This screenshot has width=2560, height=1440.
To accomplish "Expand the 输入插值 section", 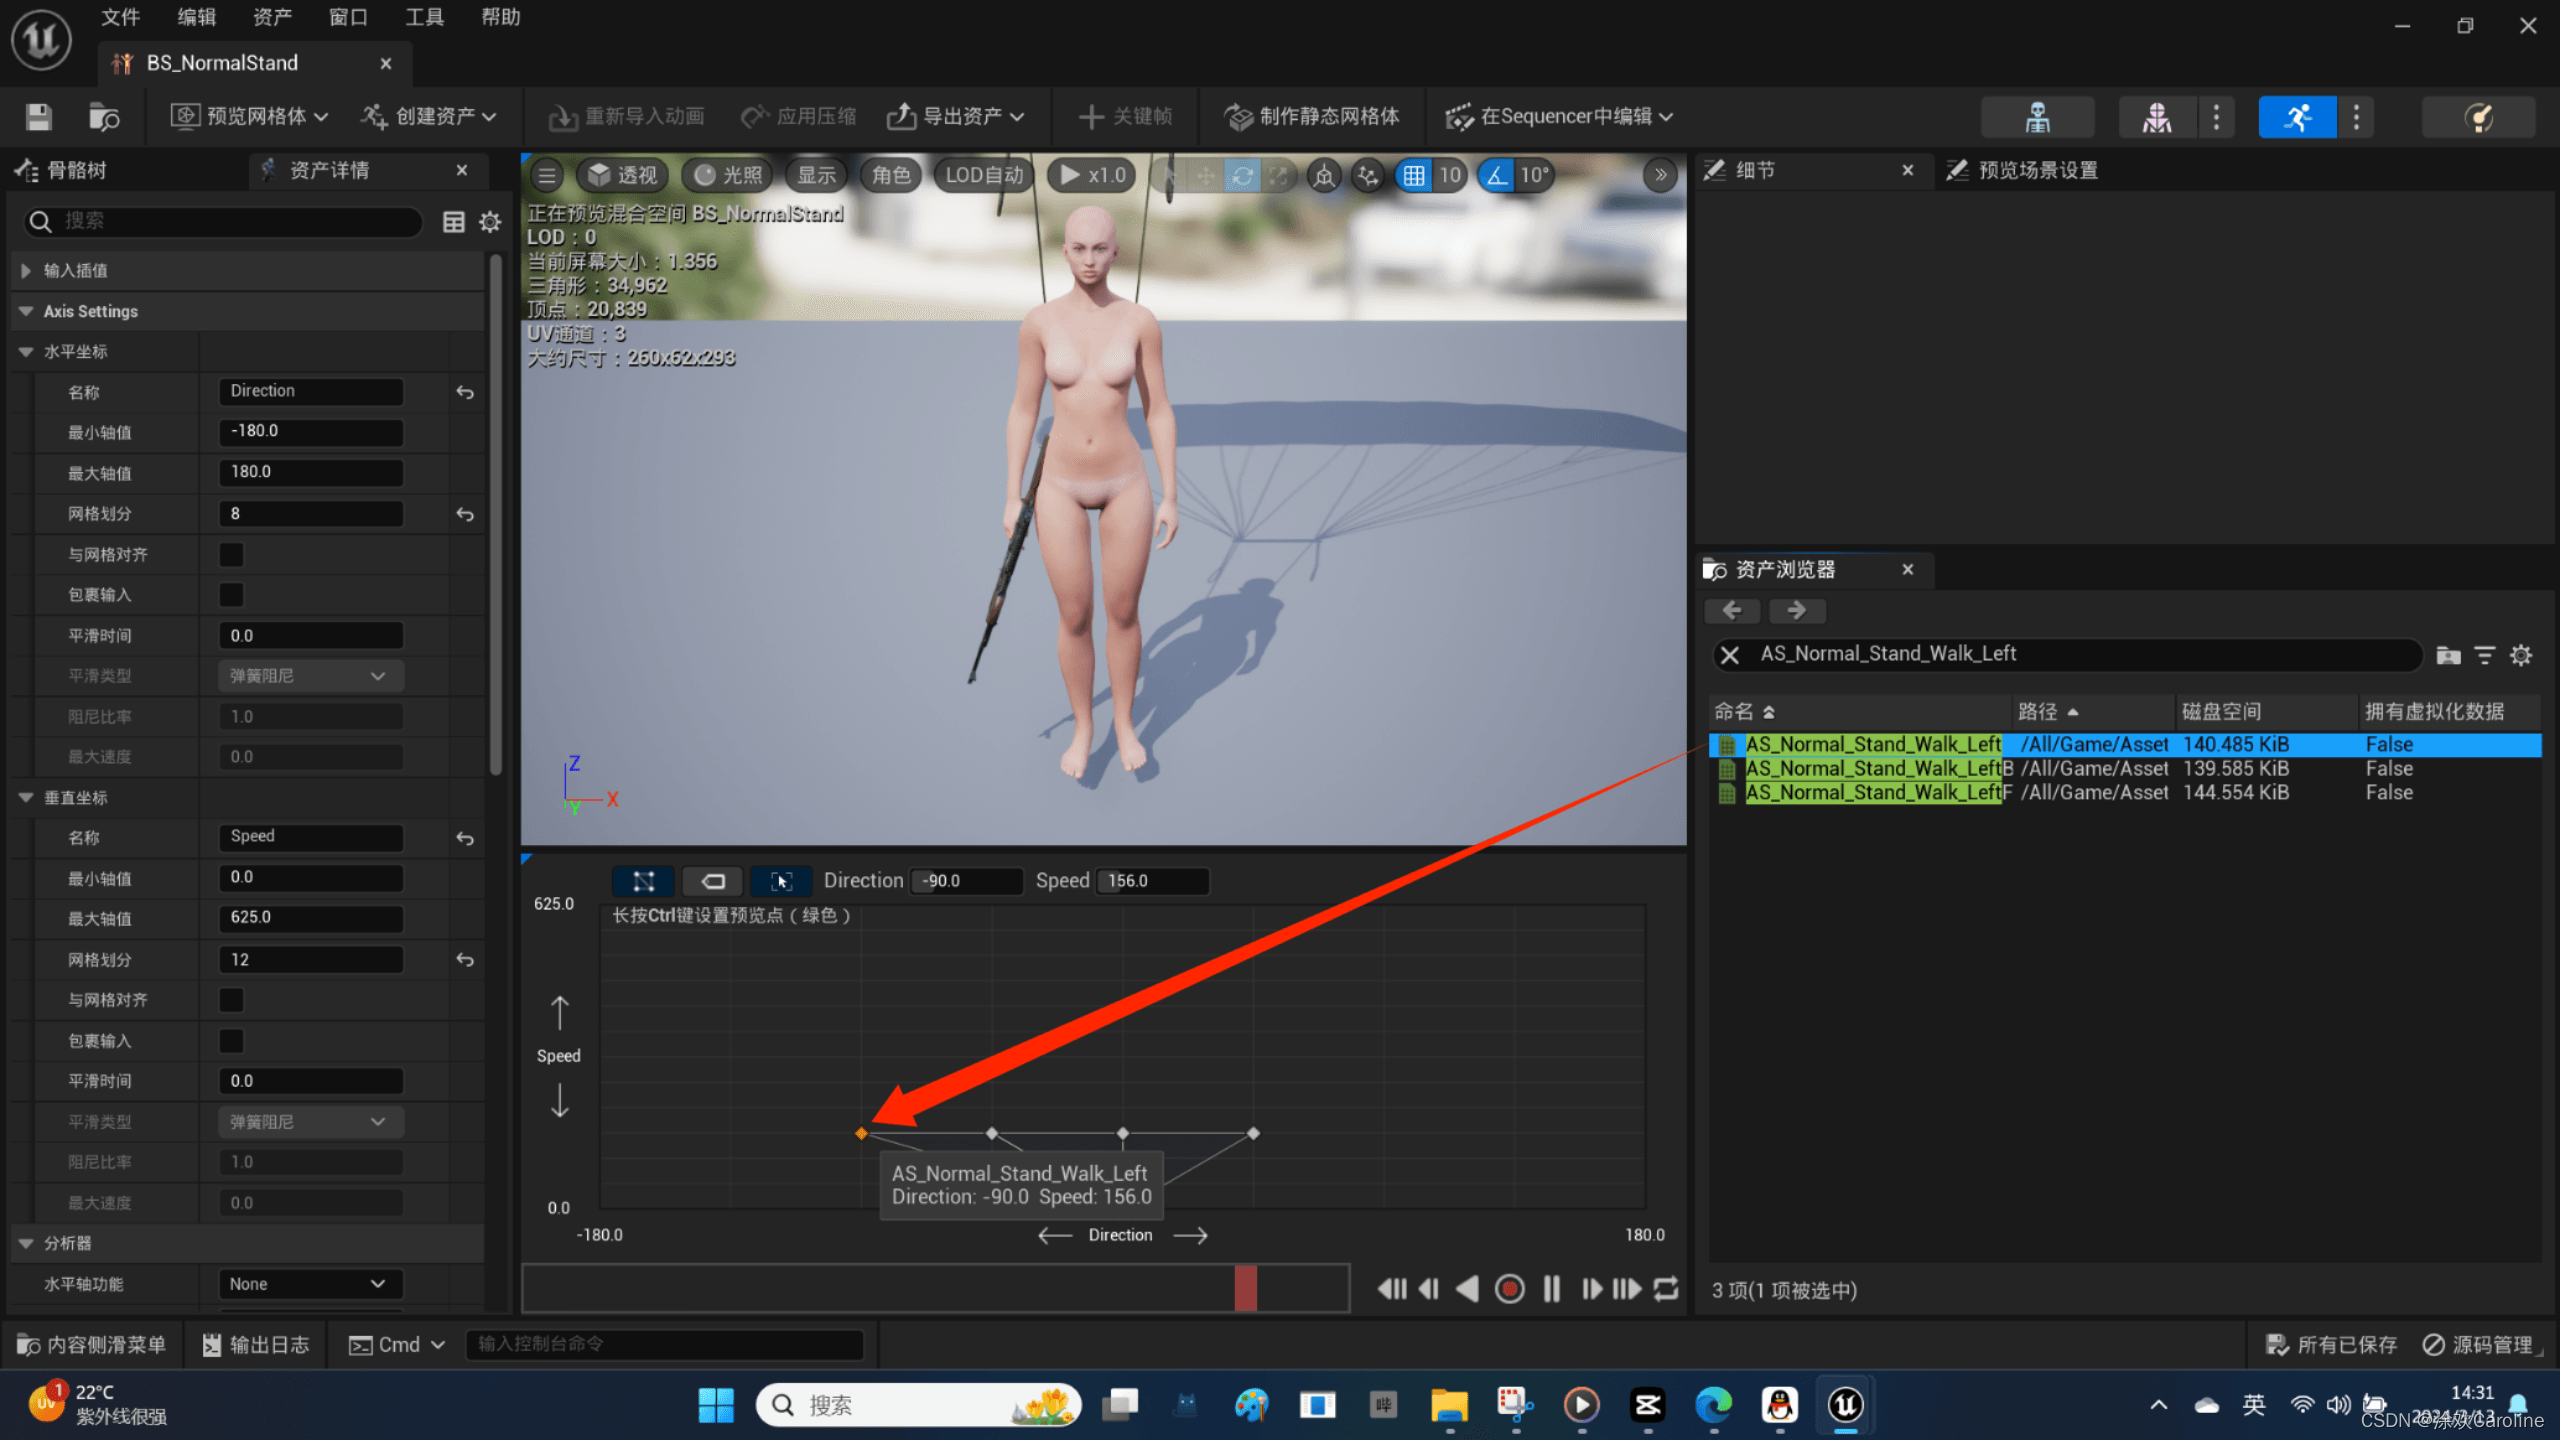I will [x=26, y=271].
